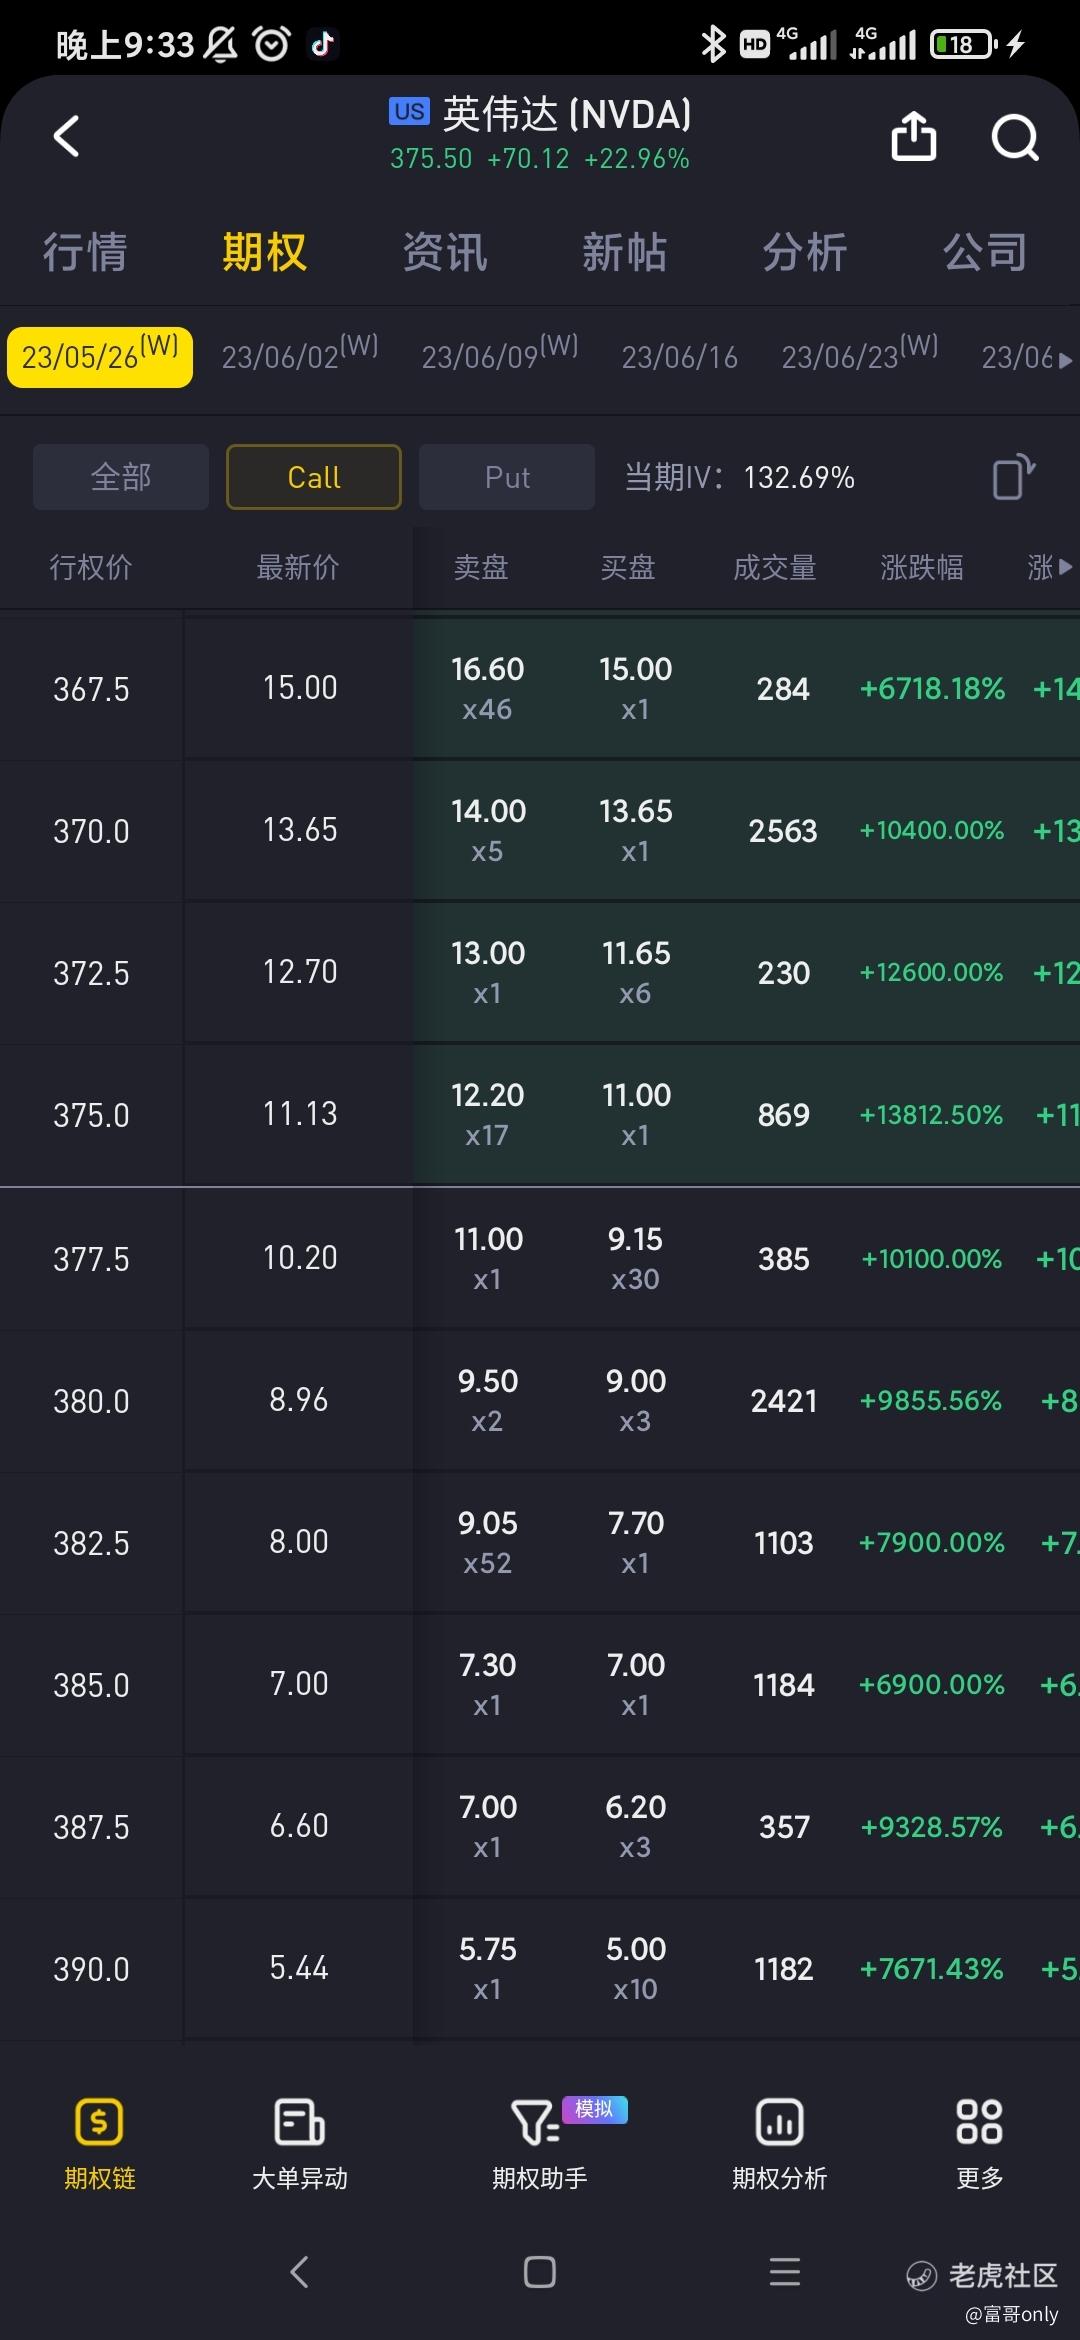Switch to the 行情 tab
Image resolution: width=1080 pixels, height=2340 pixels.
[85, 252]
